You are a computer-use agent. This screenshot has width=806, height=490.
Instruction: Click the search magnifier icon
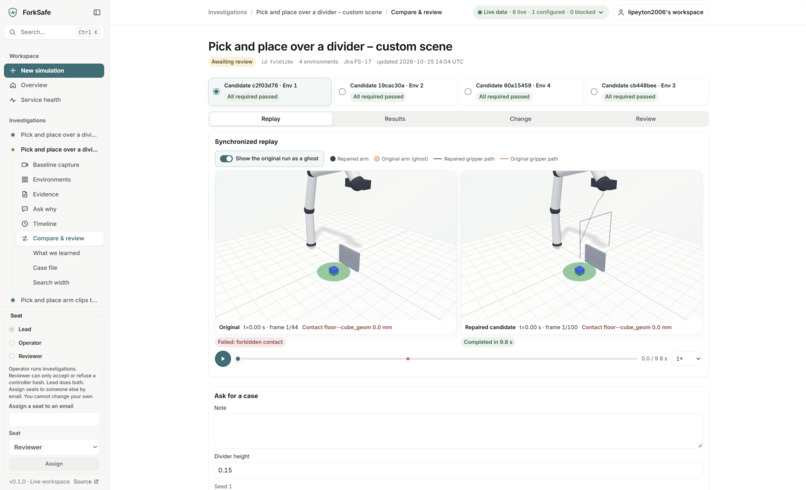pyautogui.click(x=13, y=32)
